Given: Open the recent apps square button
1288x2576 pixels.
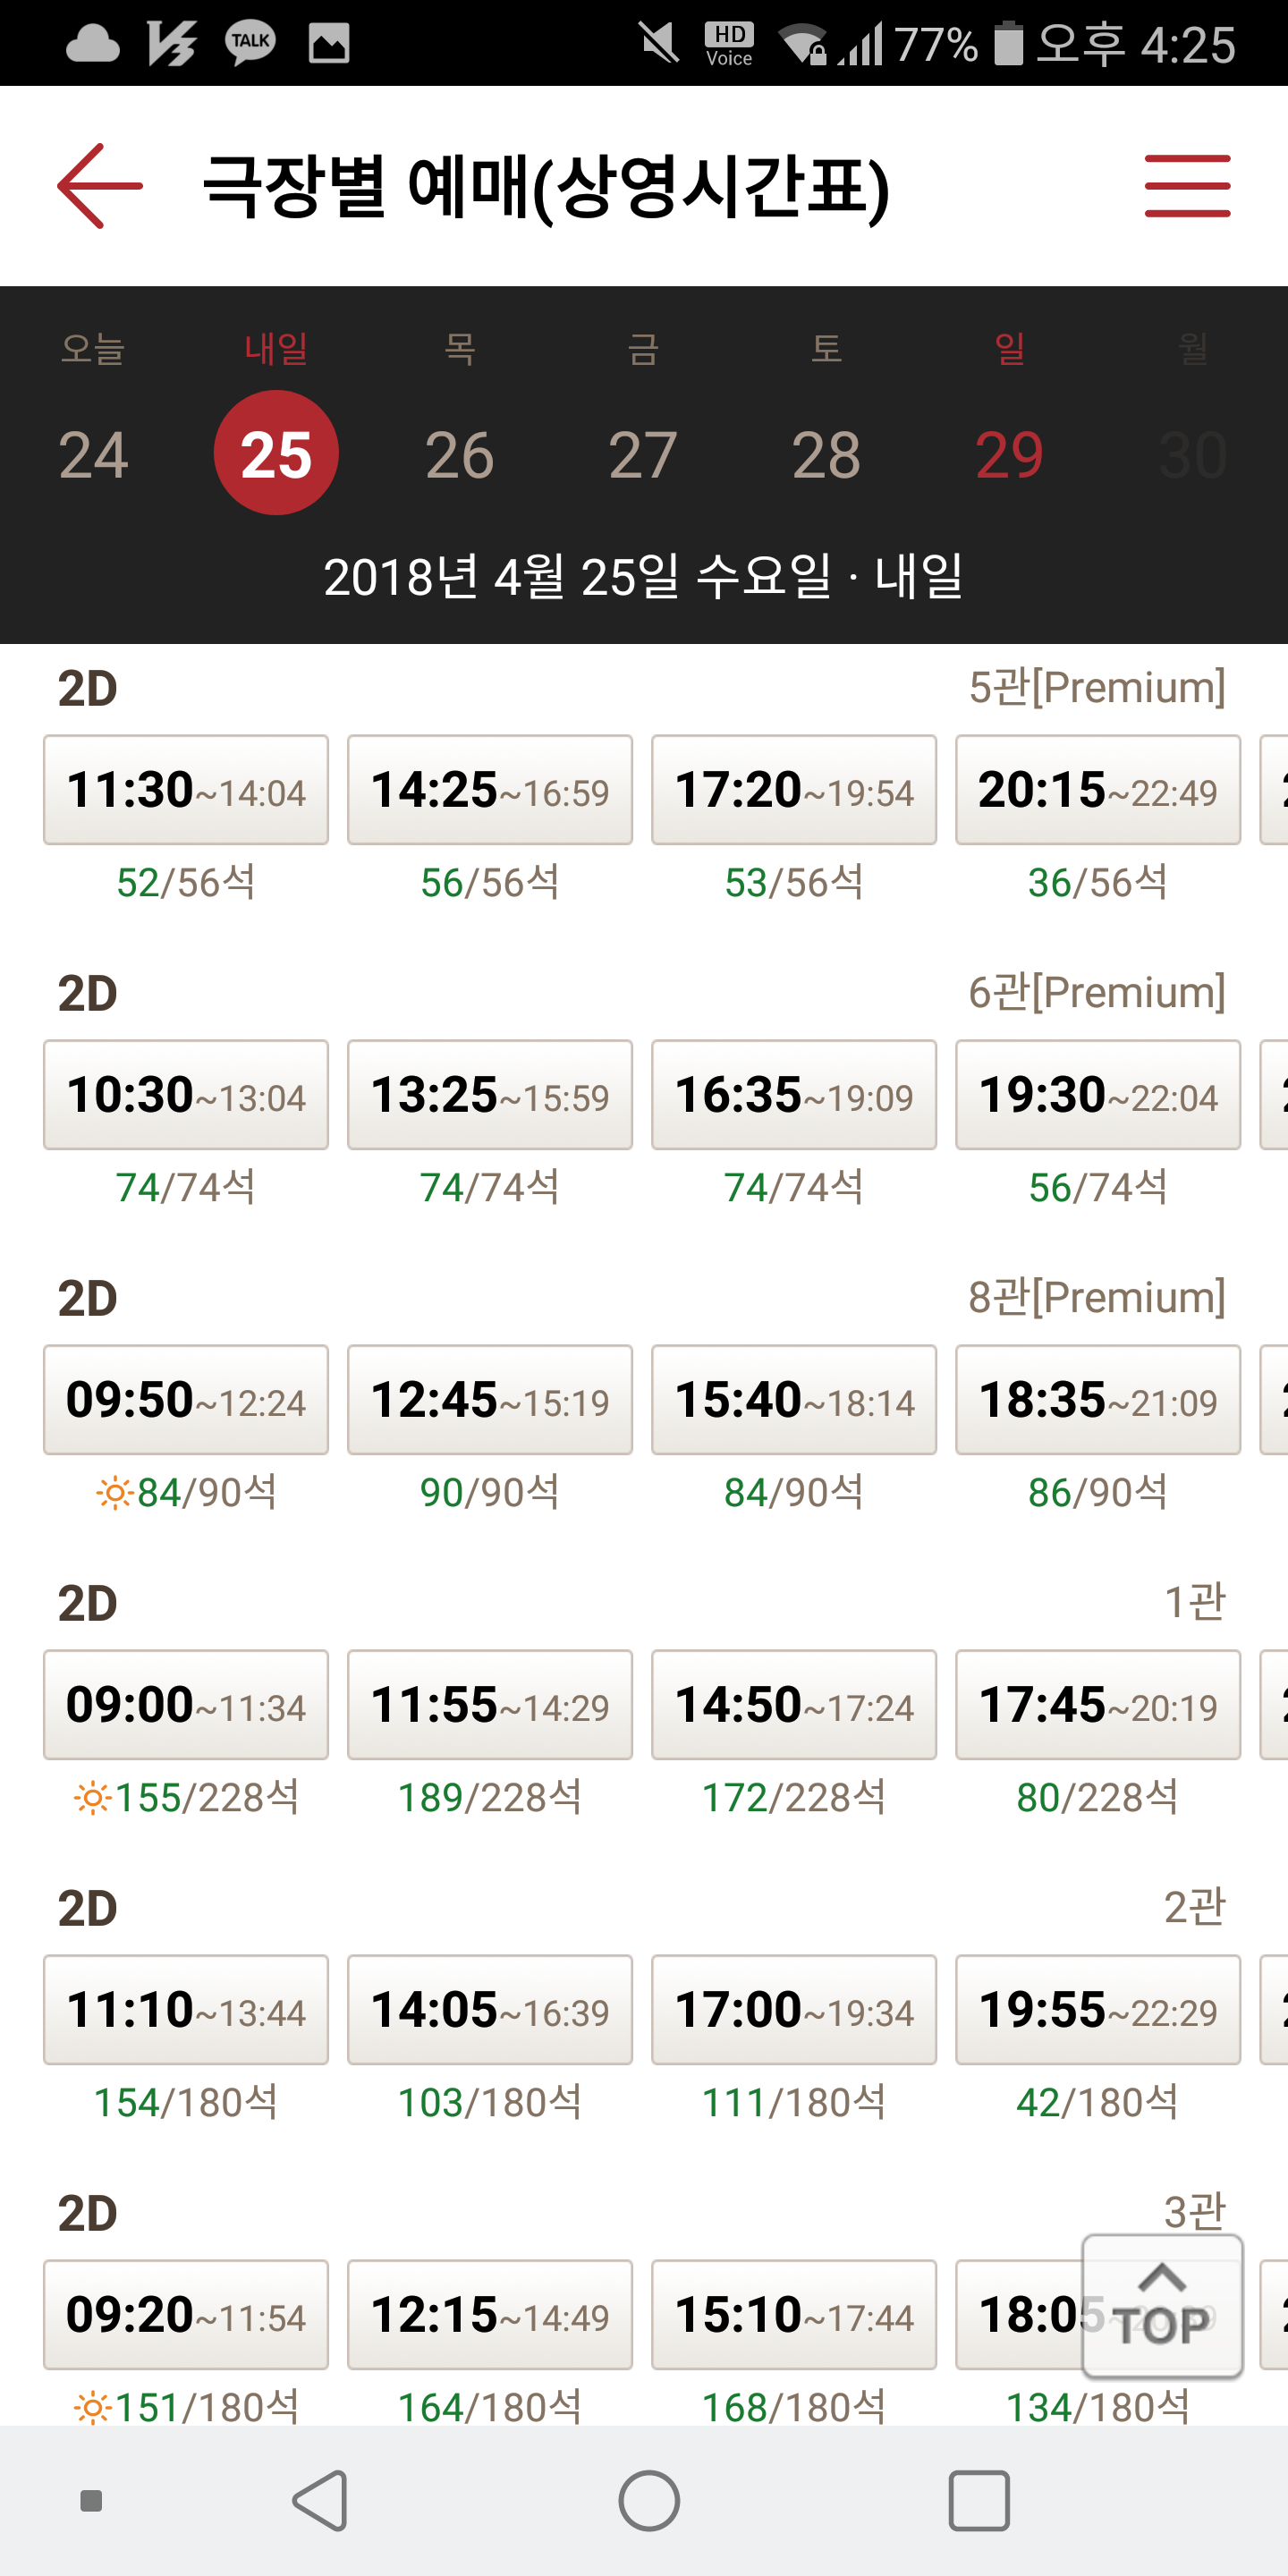Looking at the screenshot, I should [x=978, y=2500].
